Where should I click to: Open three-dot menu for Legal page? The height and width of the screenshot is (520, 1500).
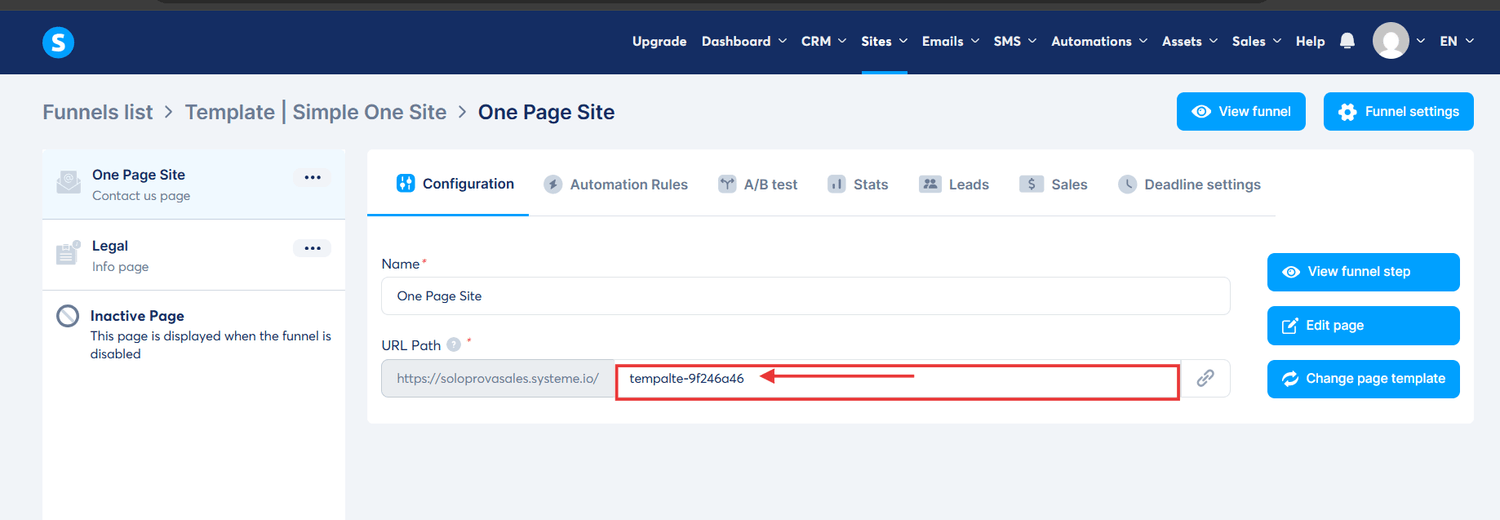point(312,248)
